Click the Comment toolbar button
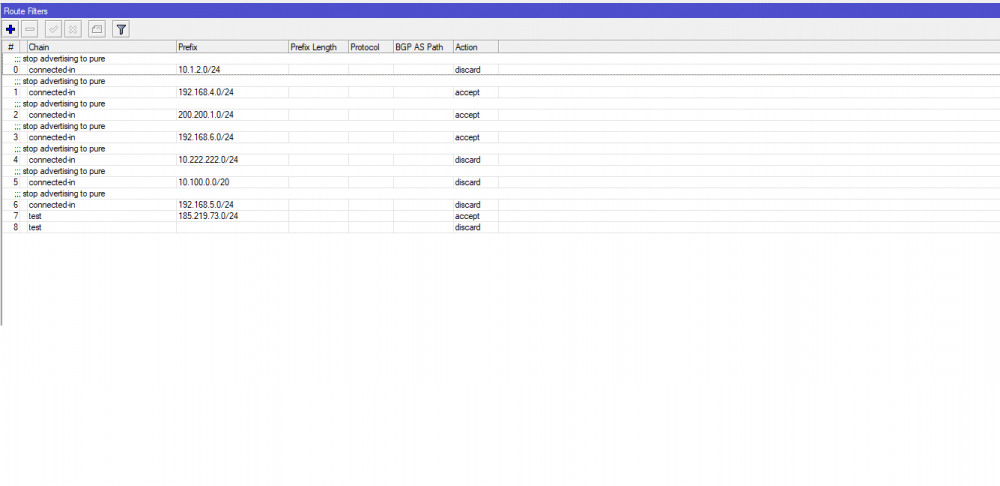 (96, 30)
